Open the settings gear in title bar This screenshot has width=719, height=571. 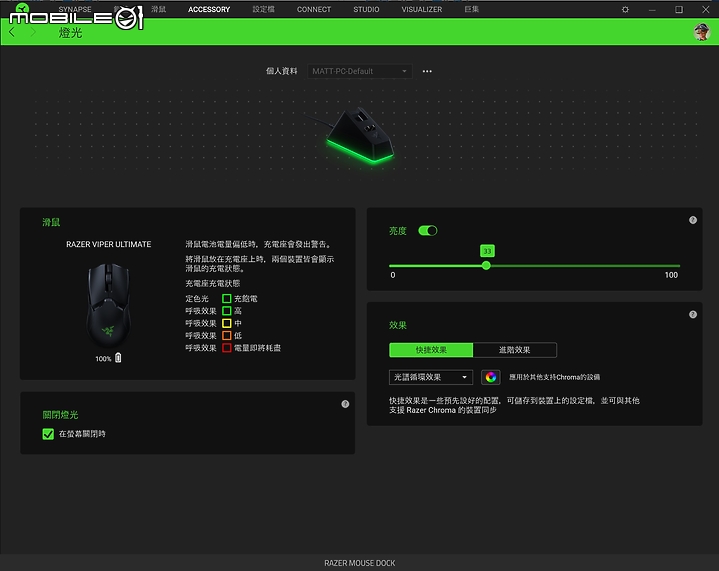[625, 9]
